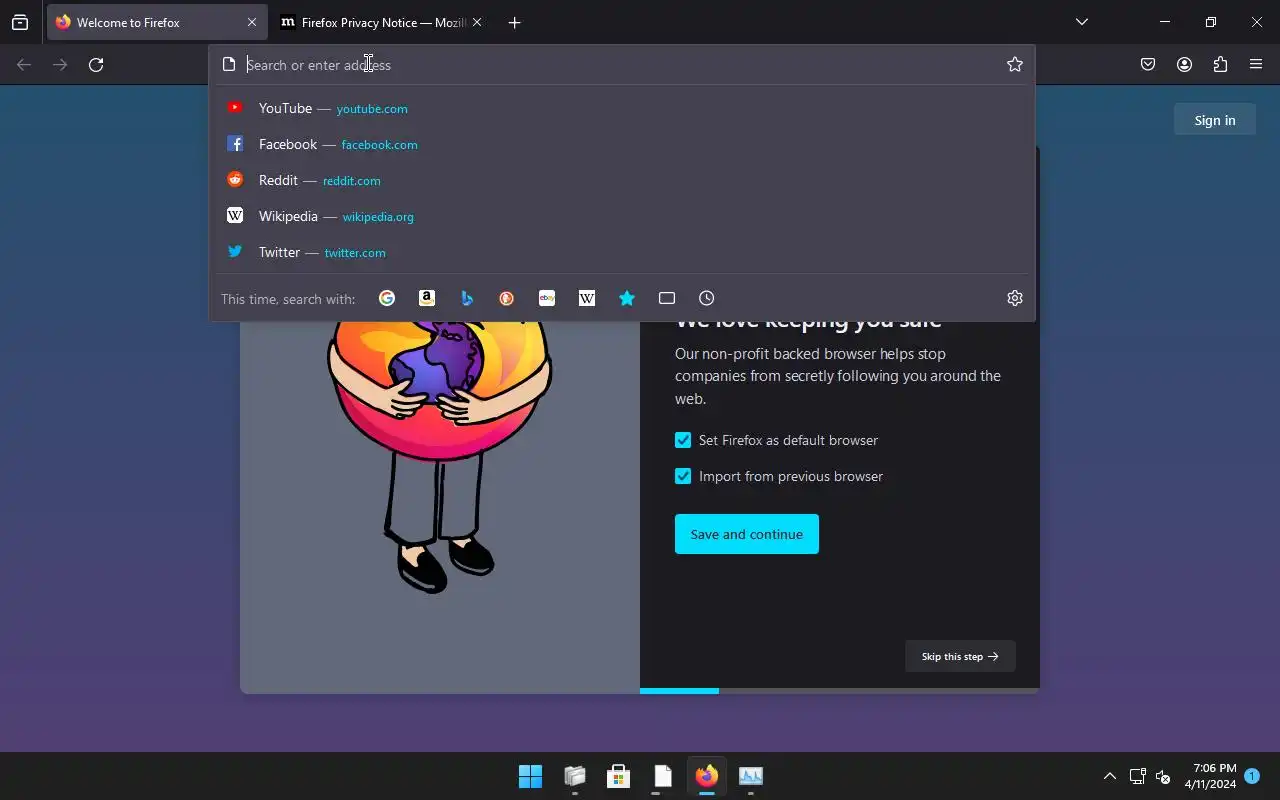Open clock showing 7:06 PM
This screenshot has height=800, width=1280.
[x=1210, y=776]
